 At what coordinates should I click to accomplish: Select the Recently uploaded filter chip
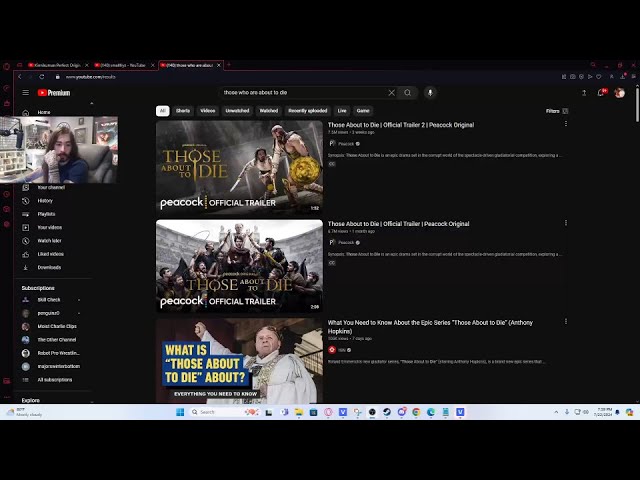(307, 111)
